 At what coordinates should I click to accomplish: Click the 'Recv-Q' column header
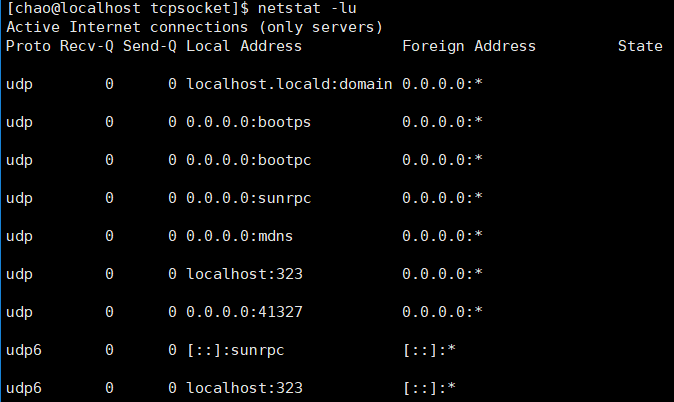87,46
